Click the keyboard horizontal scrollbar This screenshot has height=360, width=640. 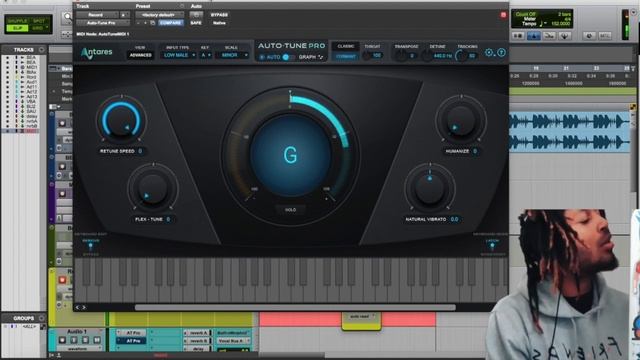[295, 307]
